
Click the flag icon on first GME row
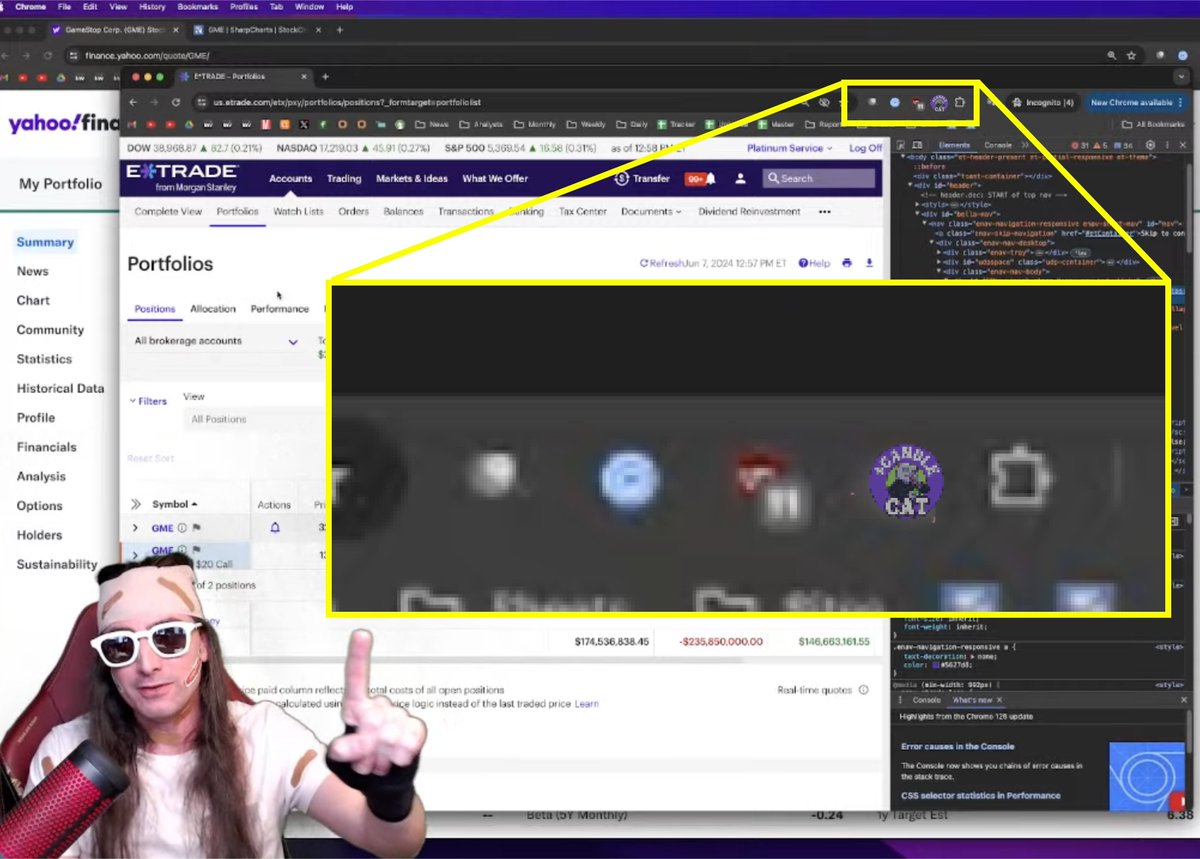pos(196,527)
